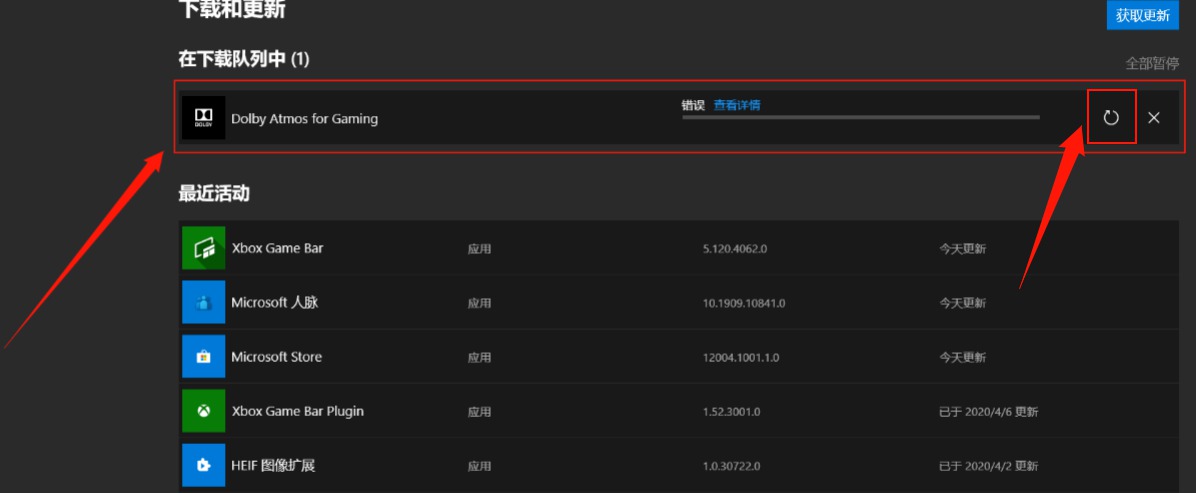This screenshot has width=1196, height=493.
Task: Click 今天更新 in the Microsoft Store row
Action: (x=963, y=357)
